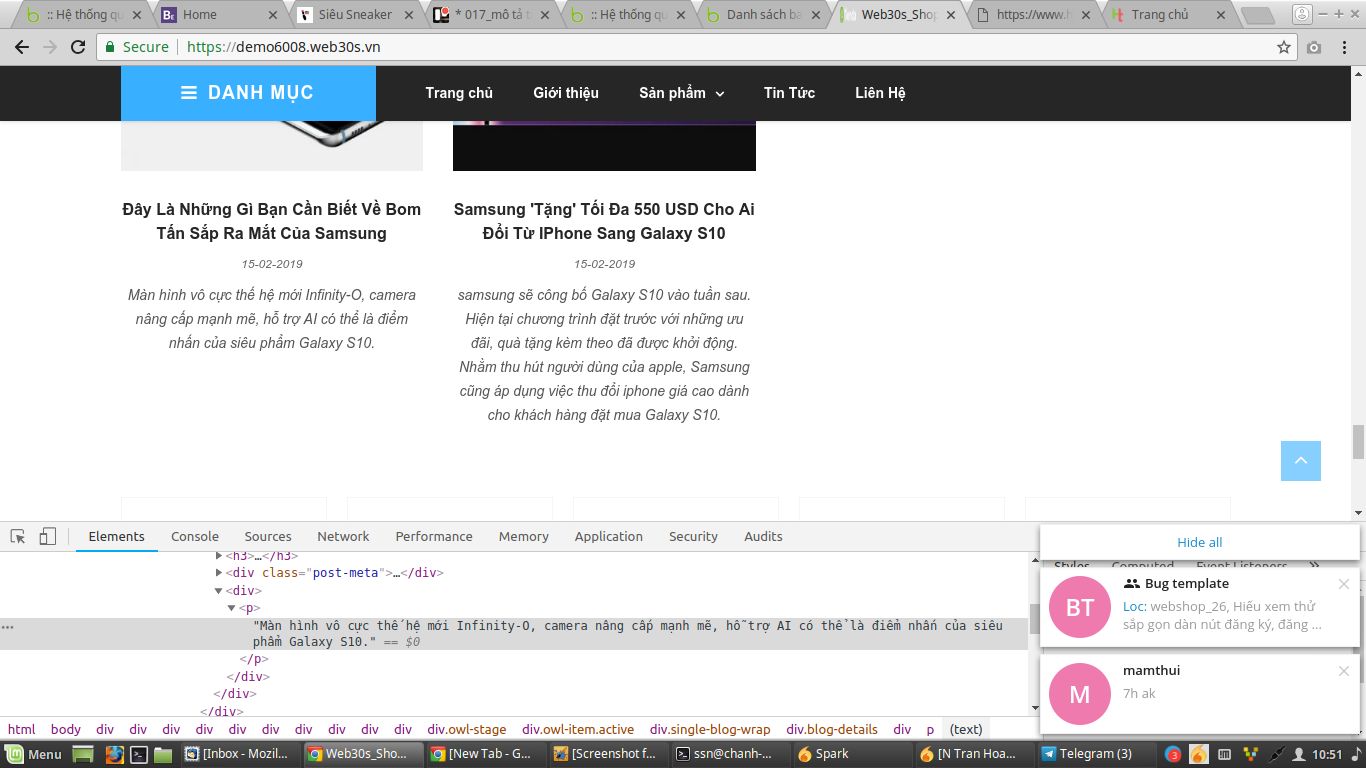Click the blue scroll-to-top button
The width and height of the screenshot is (1366, 768).
click(x=1301, y=461)
